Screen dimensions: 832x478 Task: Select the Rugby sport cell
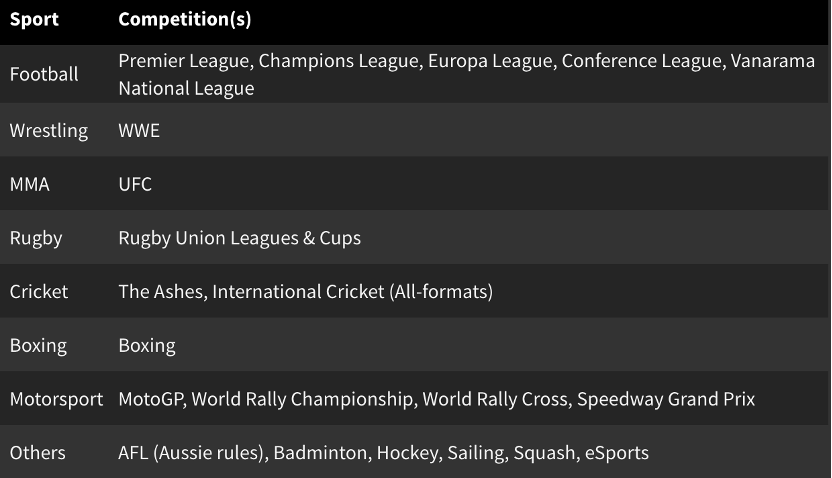(x=36, y=238)
